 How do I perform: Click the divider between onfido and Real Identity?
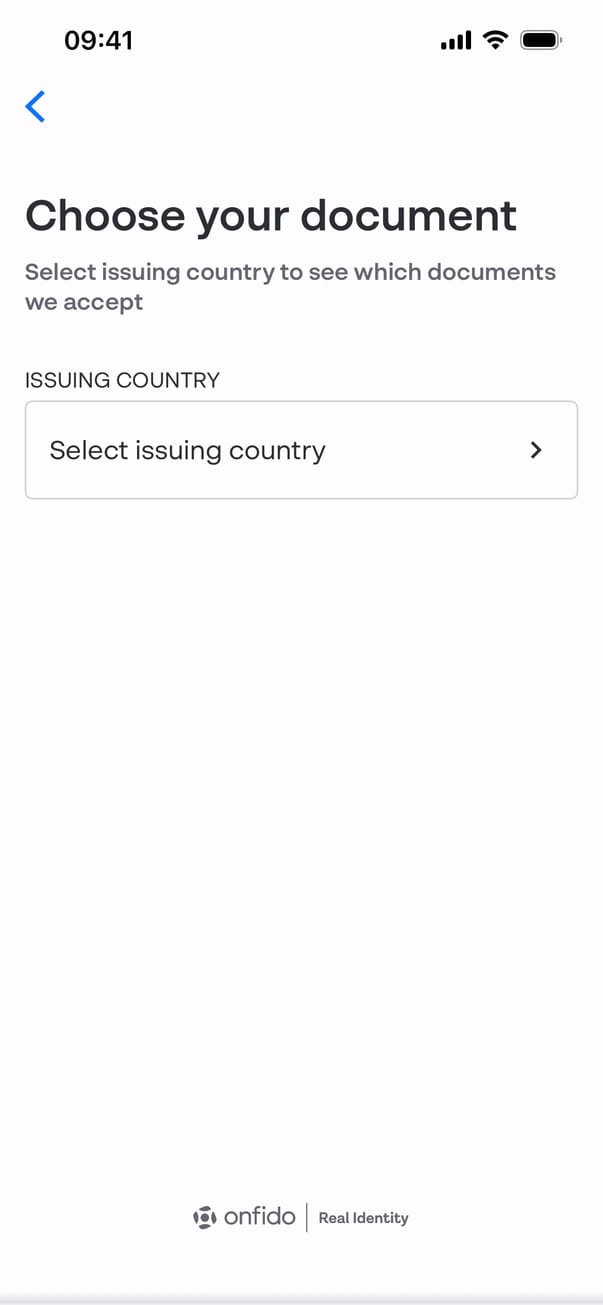click(x=307, y=1217)
